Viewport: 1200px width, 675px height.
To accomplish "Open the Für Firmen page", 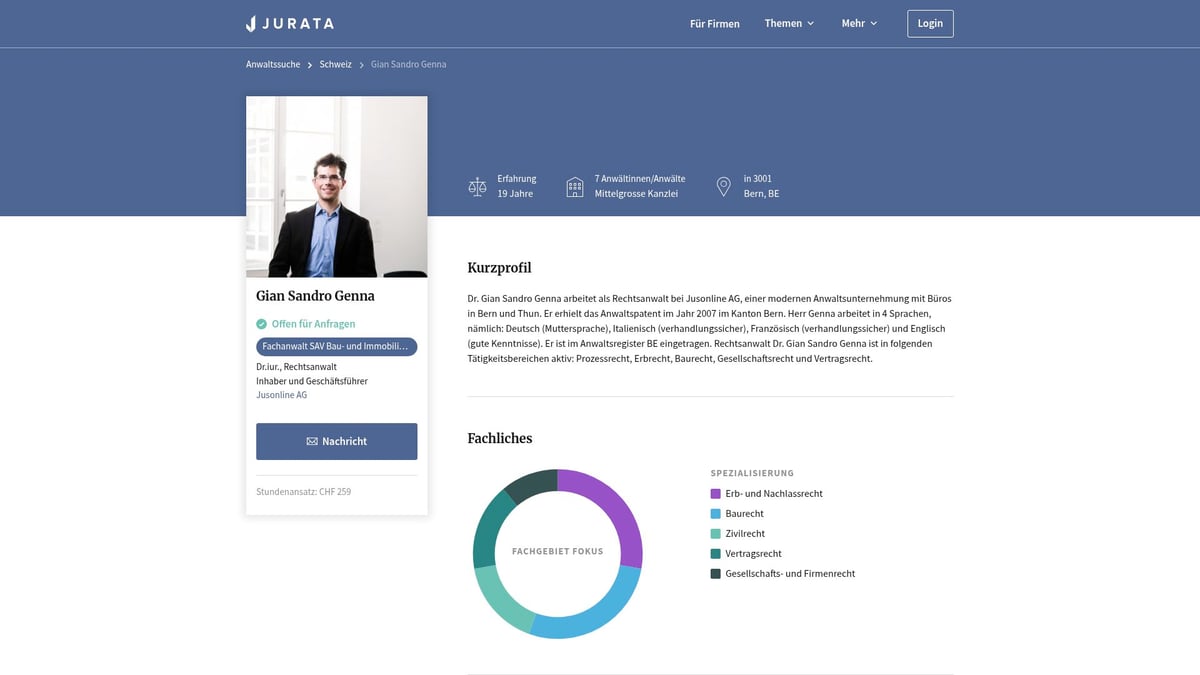I will [x=715, y=23].
